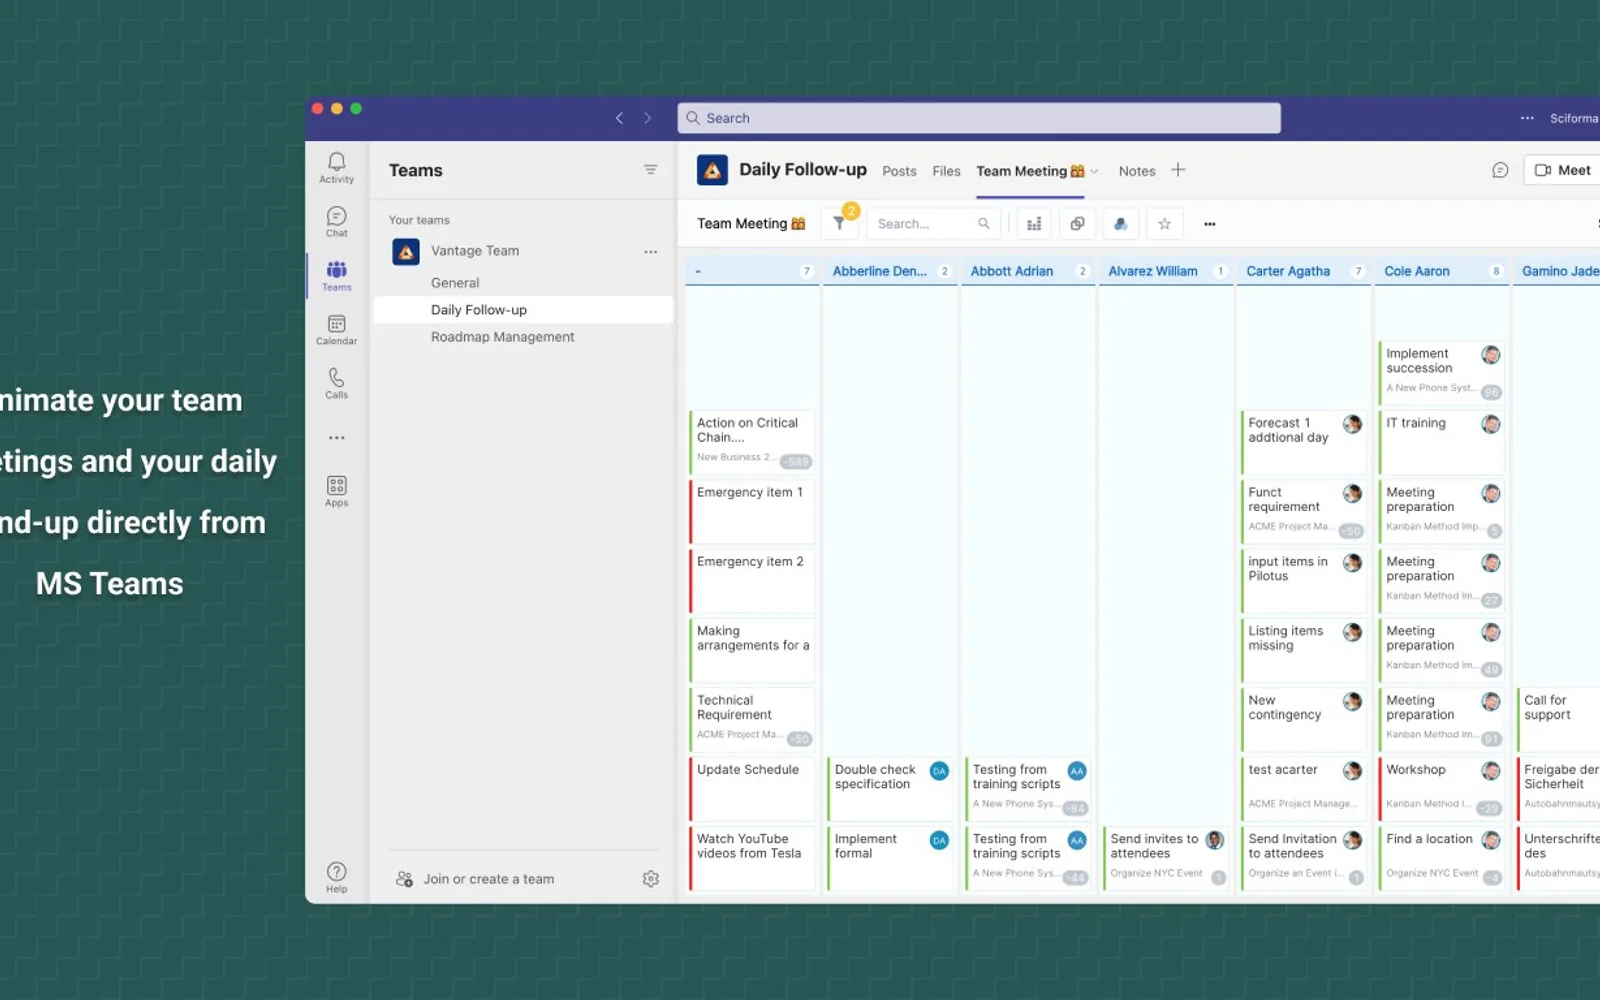This screenshot has width=1600, height=1000.
Task: Select the Team Meeting tab
Action: [1030, 171]
